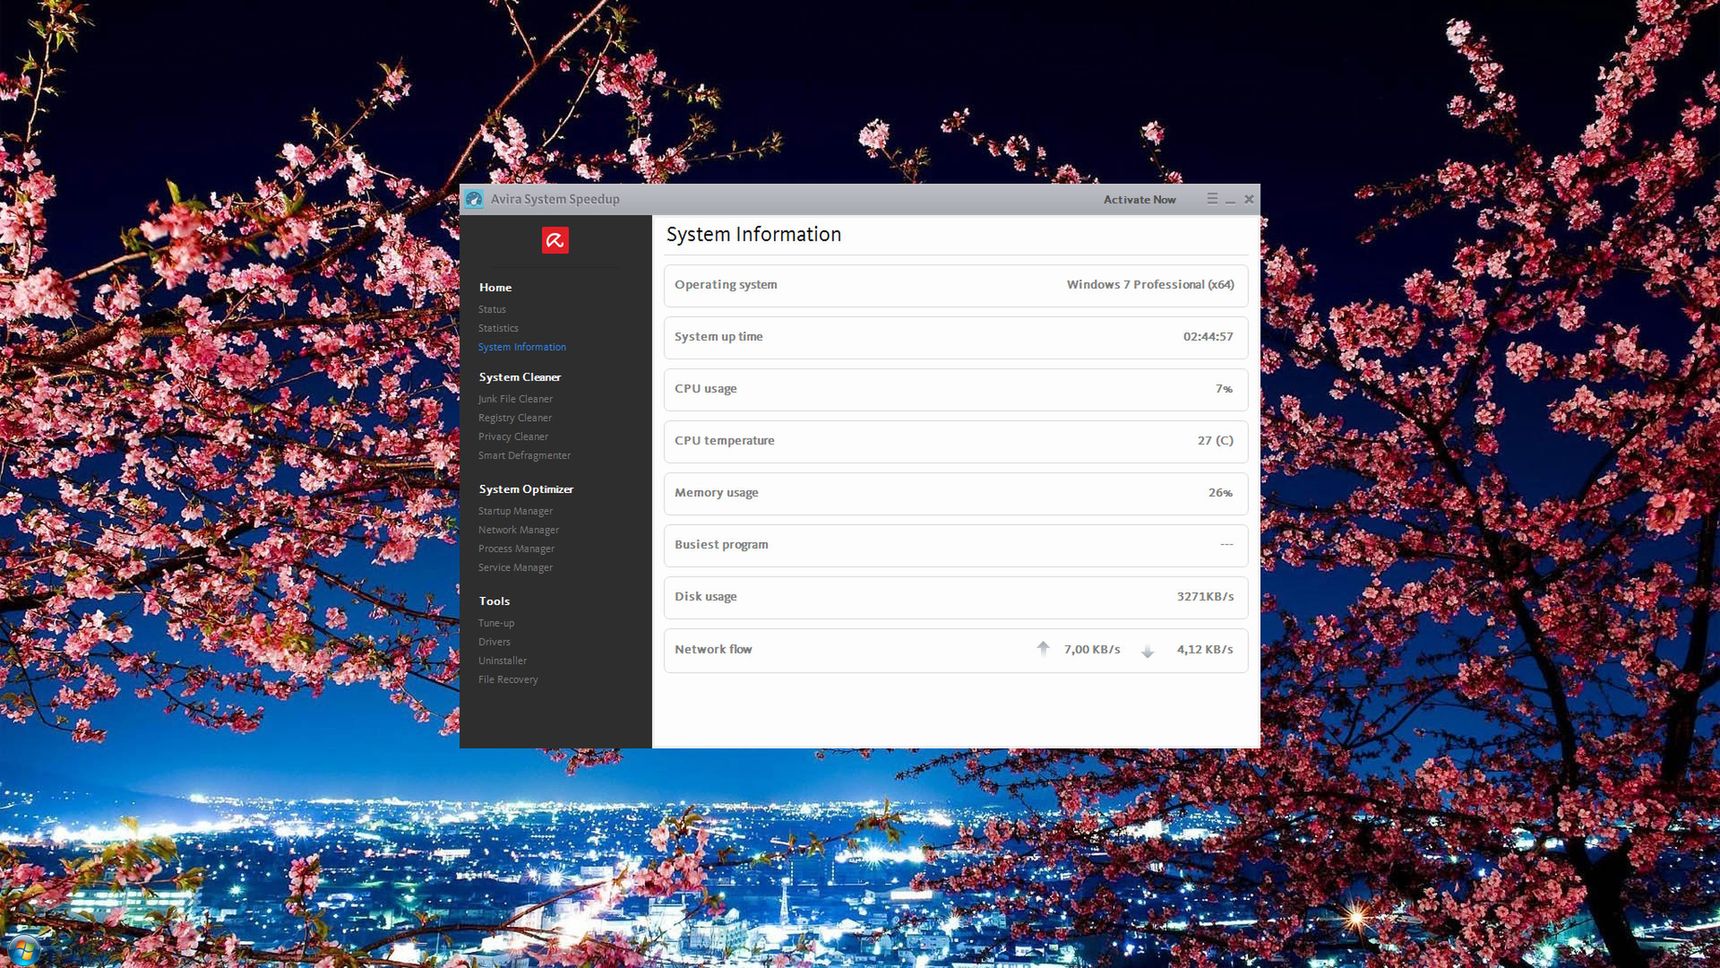Image resolution: width=1720 pixels, height=968 pixels.
Task: Open Smart Defragmenter
Action: click(x=524, y=456)
